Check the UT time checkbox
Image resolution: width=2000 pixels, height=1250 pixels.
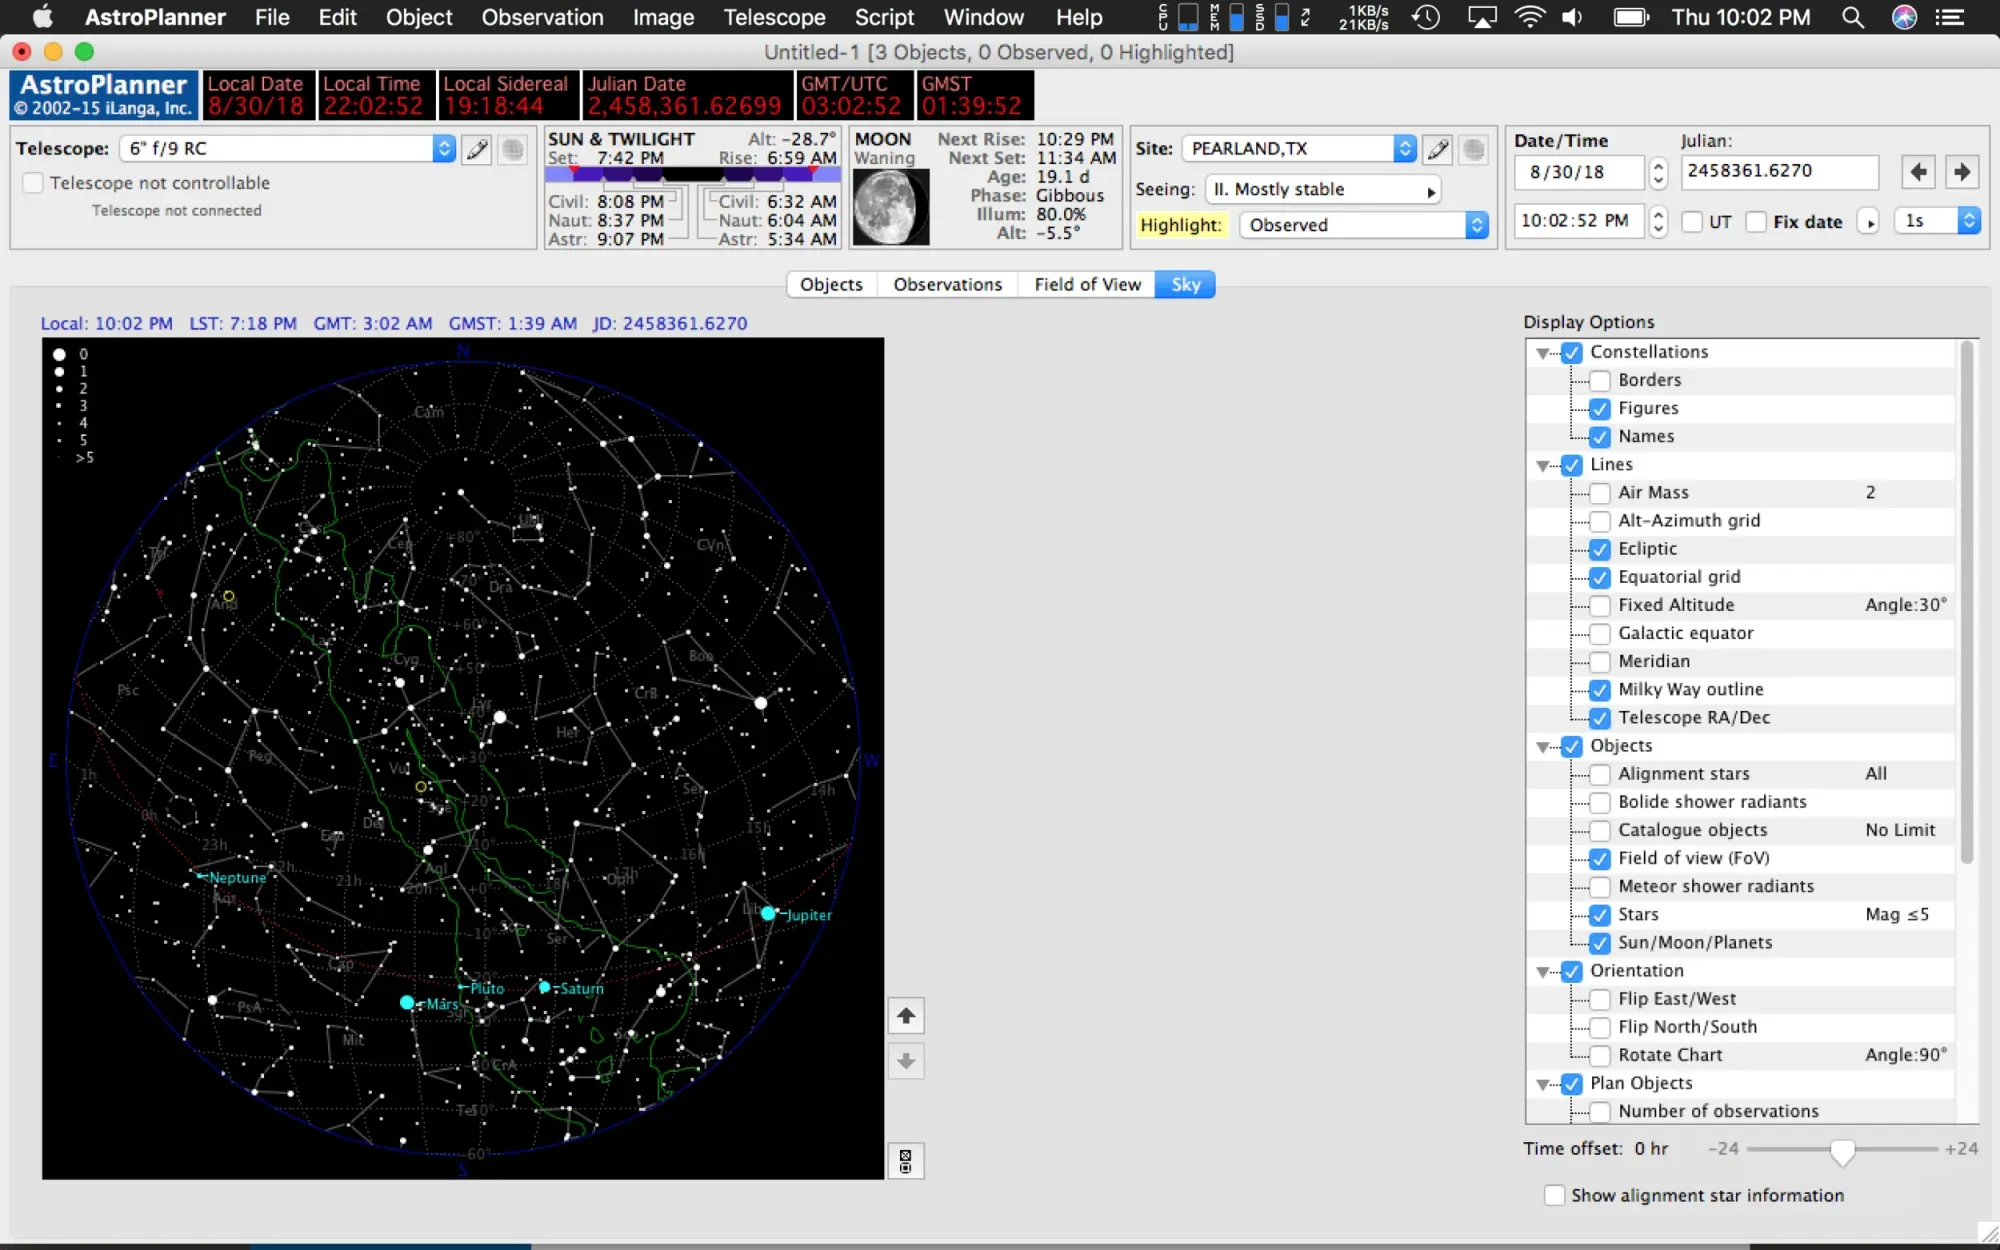click(1692, 221)
